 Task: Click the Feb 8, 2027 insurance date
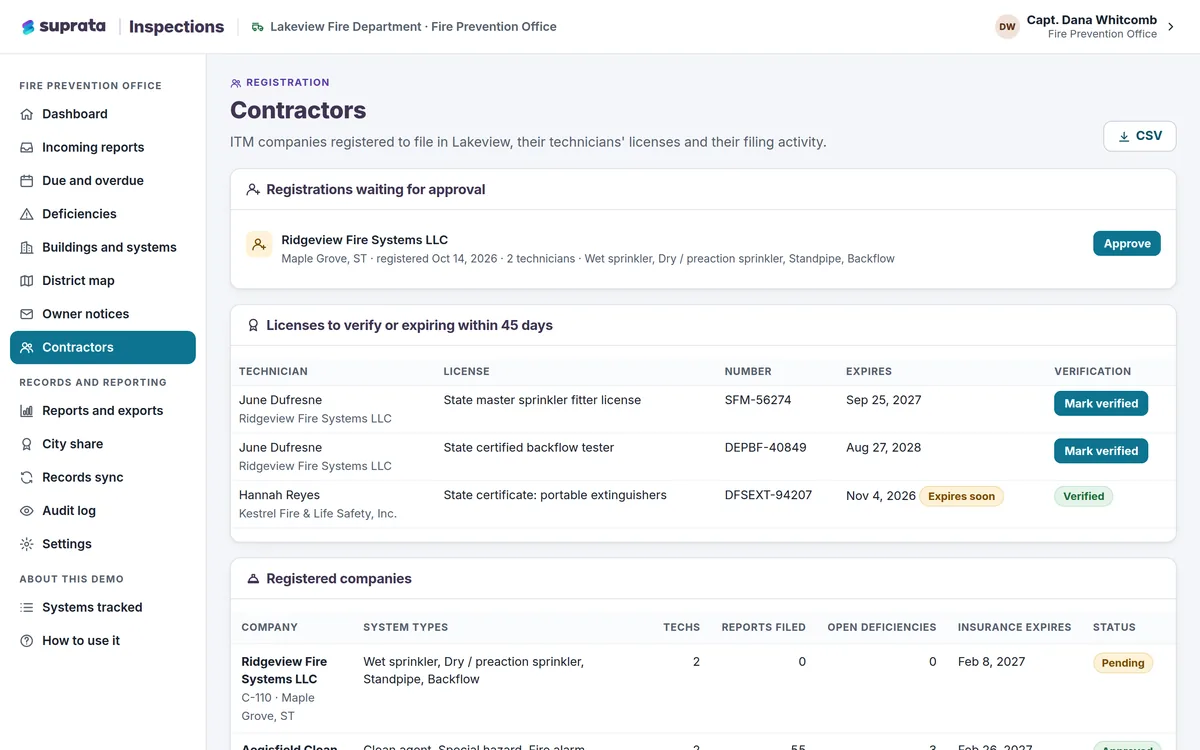tap(991, 662)
